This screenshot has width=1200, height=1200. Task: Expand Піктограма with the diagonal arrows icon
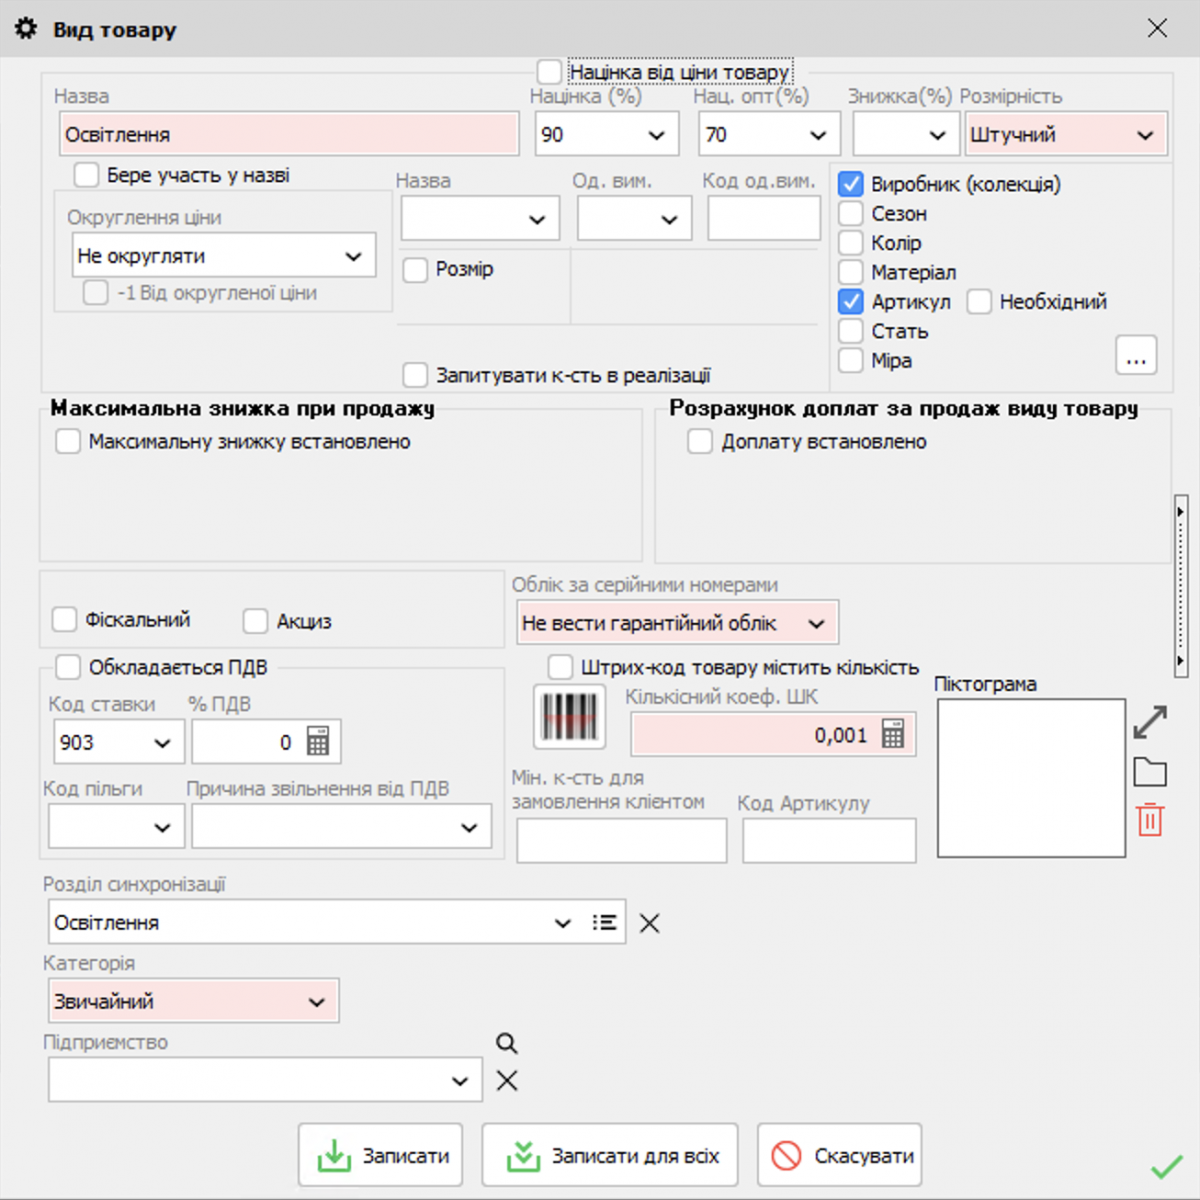pyautogui.click(x=1150, y=721)
